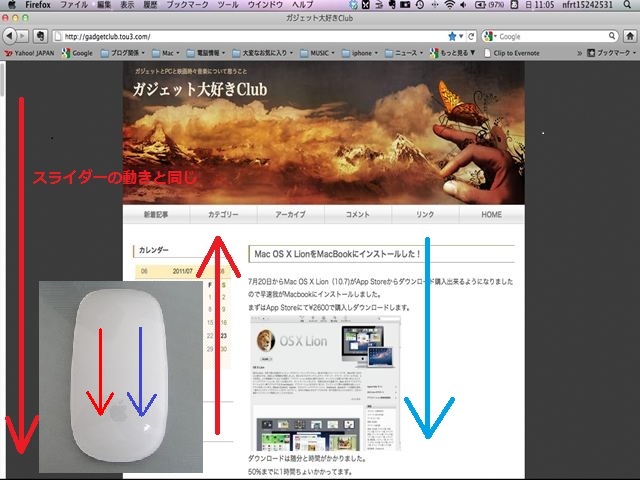Open article Mac OS X LionをMacBookにインストールした!
Image resolution: width=640 pixels, height=480 pixels.
(337, 254)
